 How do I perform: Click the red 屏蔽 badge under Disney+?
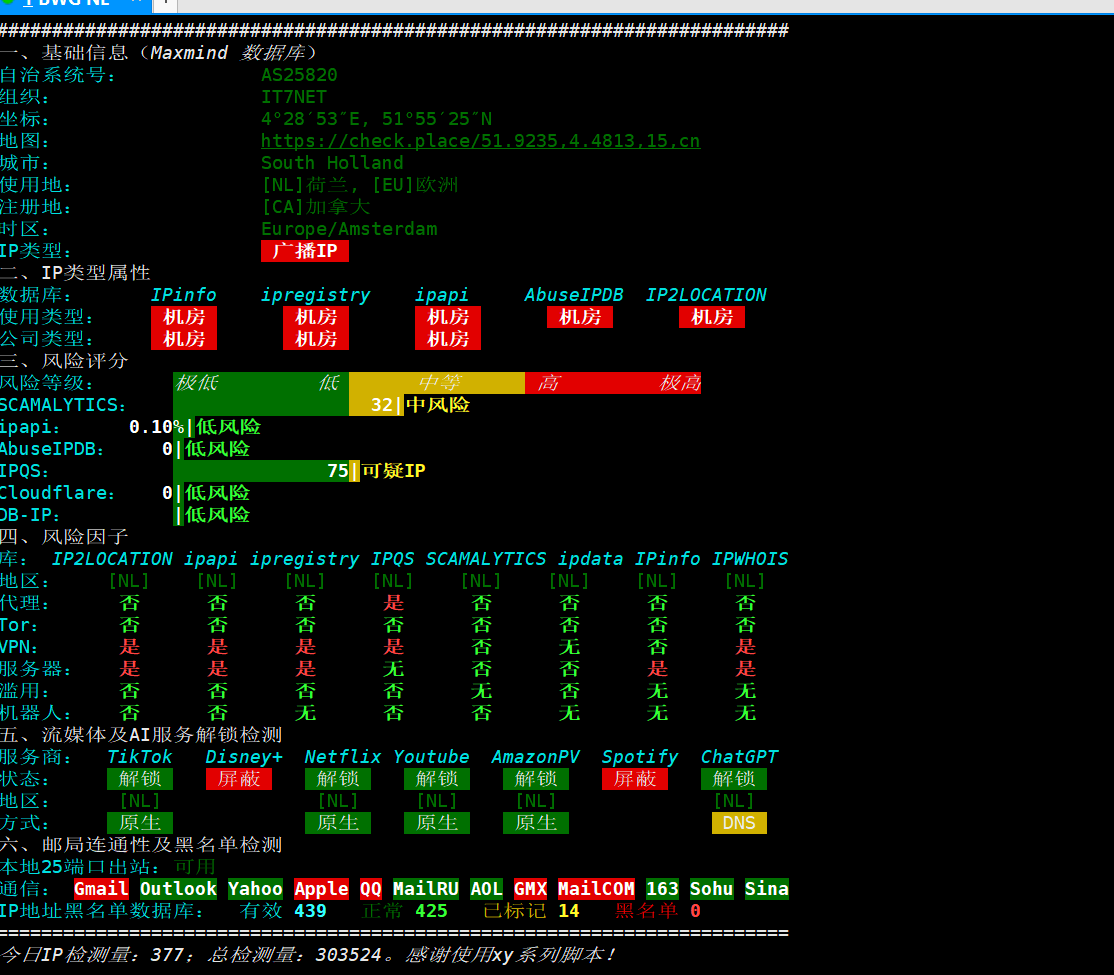pyautogui.click(x=239, y=779)
